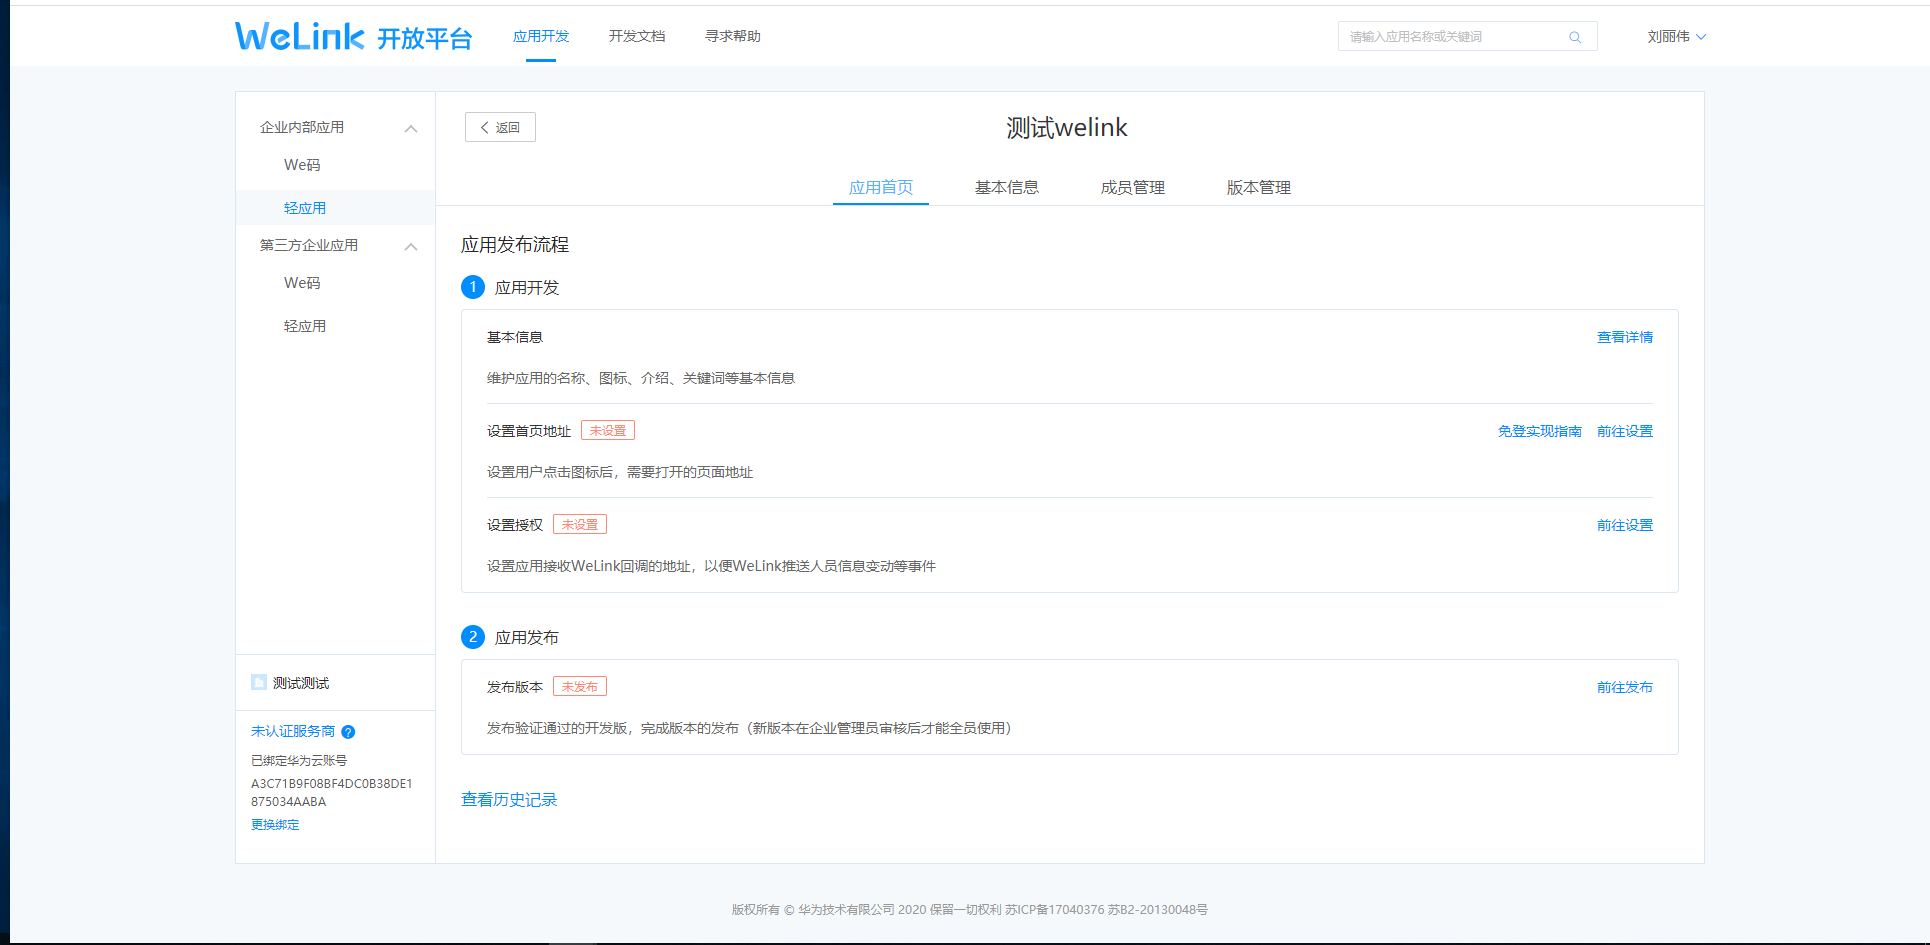The height and width of the screenshot is (945, 1930).
Task: Switch to the 基本信息 tab
Action: click(1006, 188)
